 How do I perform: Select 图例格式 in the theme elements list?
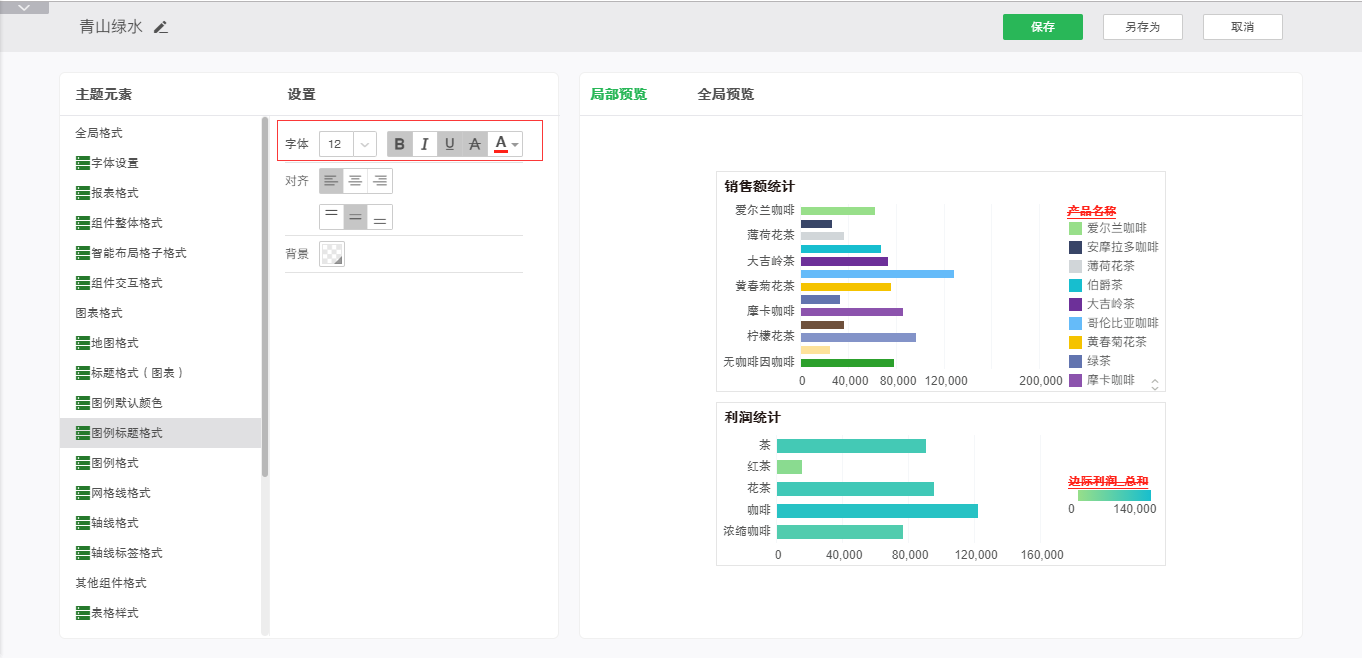pyautogui.click(x=114, y=463)
